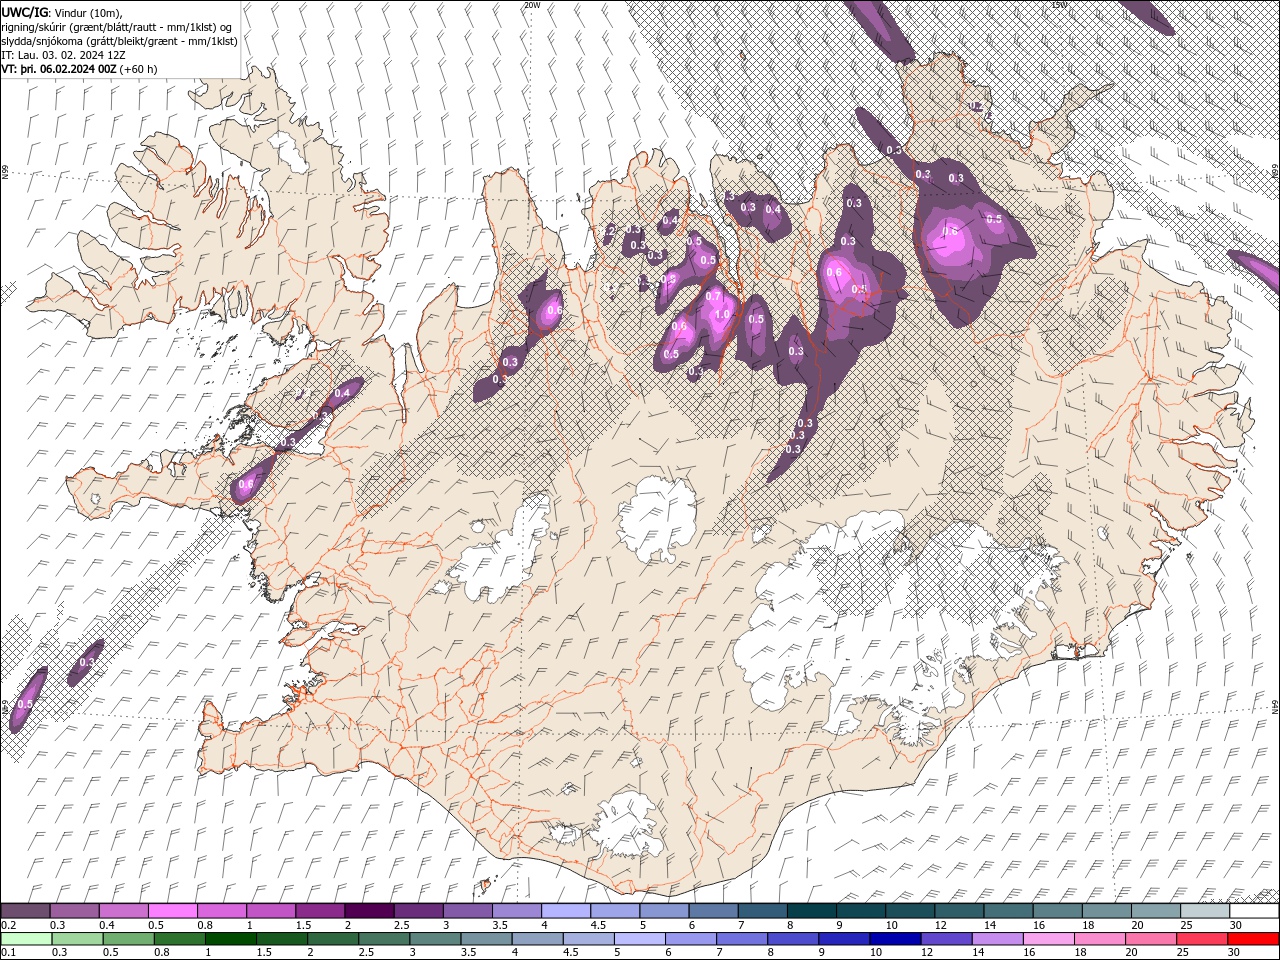Click the light pink swatch starting at 16 in lower legend
Screen dimensions: 1280x960
pyautogui.click(x=1049, y=938)
